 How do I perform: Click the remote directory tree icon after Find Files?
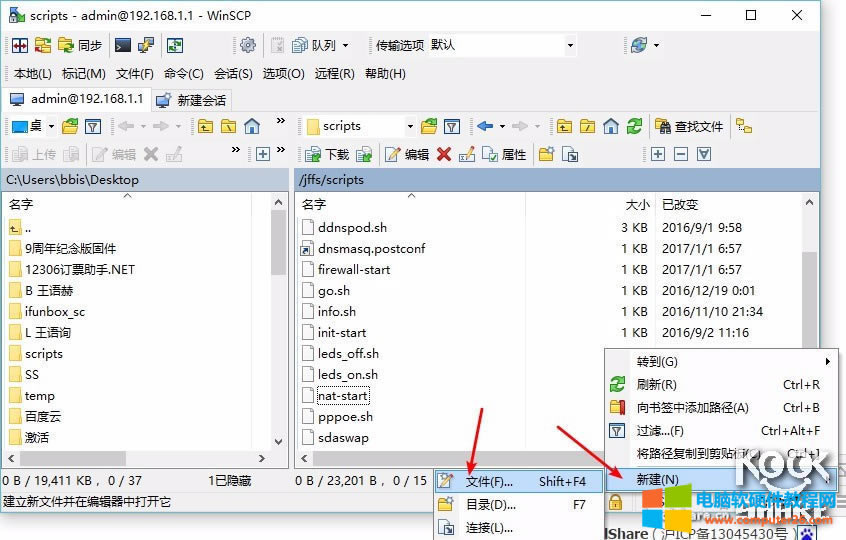[x=744, y=127]
